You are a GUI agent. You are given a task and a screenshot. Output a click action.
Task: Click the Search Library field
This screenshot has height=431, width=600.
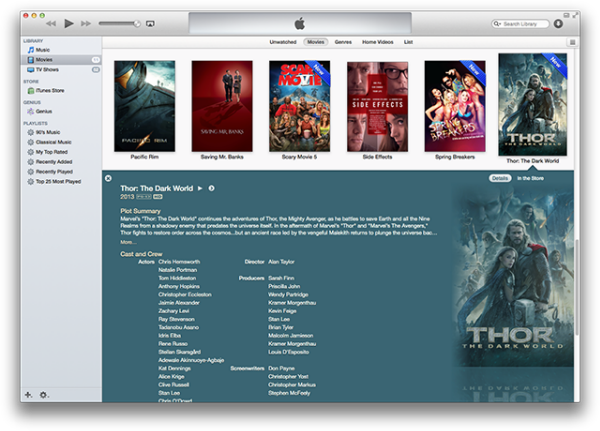coord(520,24)
